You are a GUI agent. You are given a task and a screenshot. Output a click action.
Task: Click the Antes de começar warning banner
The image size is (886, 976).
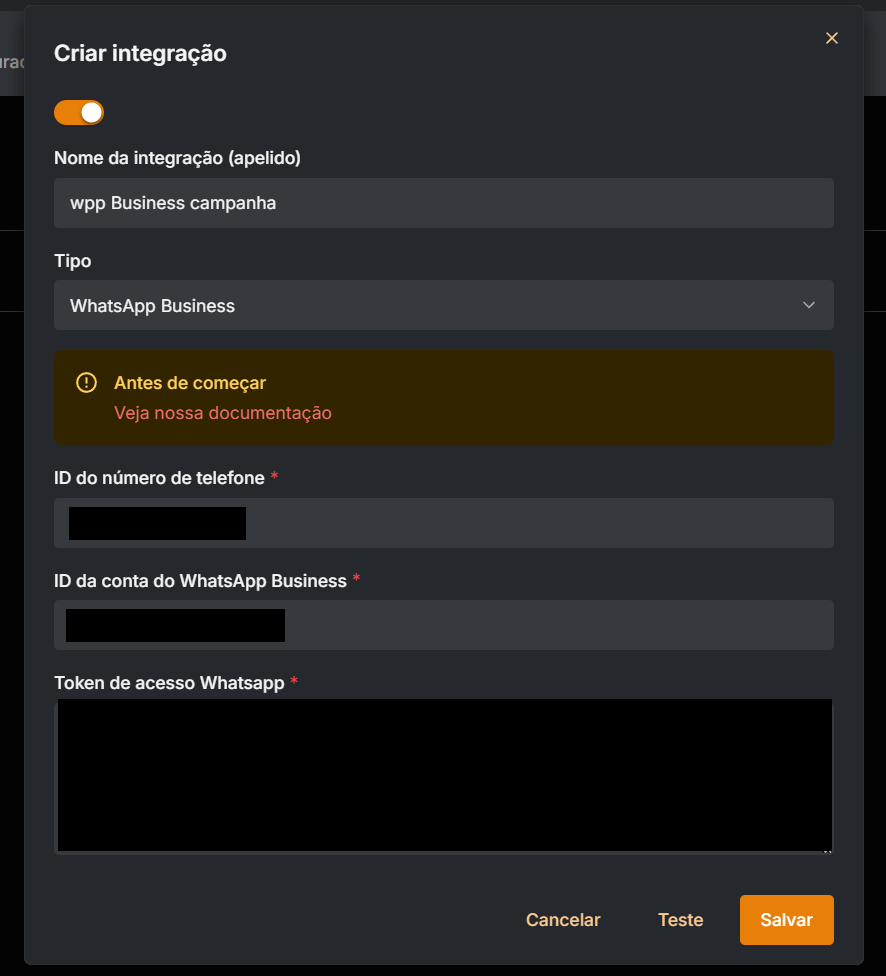click(x=444, y=397)
